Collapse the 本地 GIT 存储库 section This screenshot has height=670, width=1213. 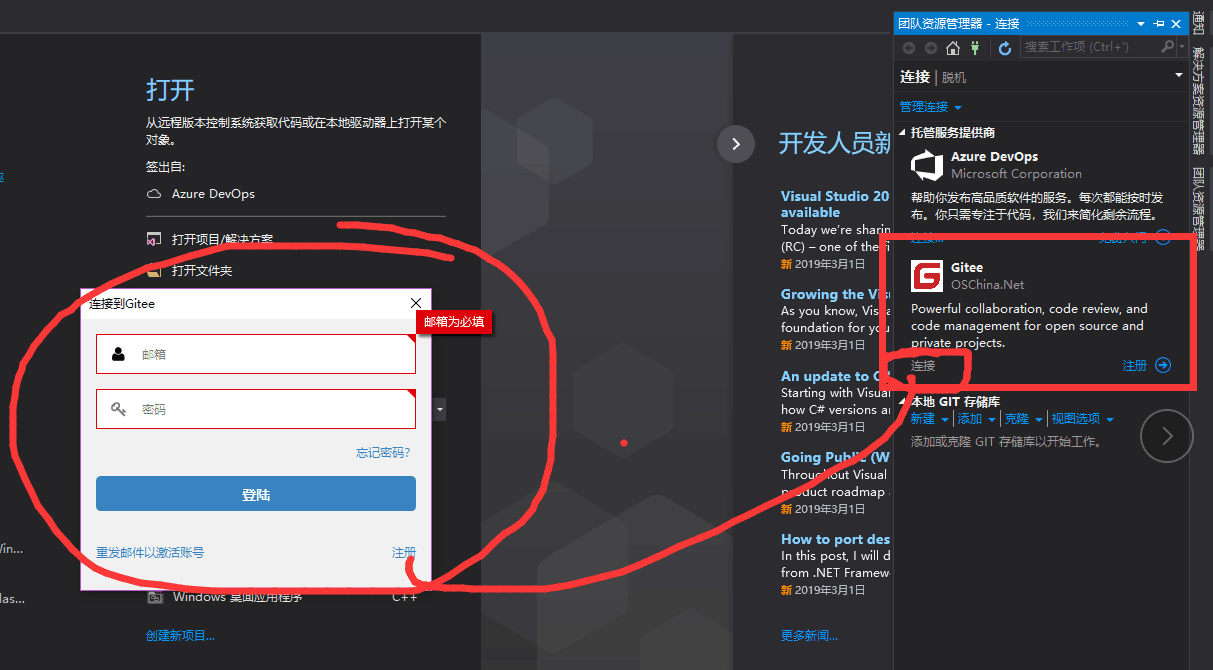[x=903, y=402]
